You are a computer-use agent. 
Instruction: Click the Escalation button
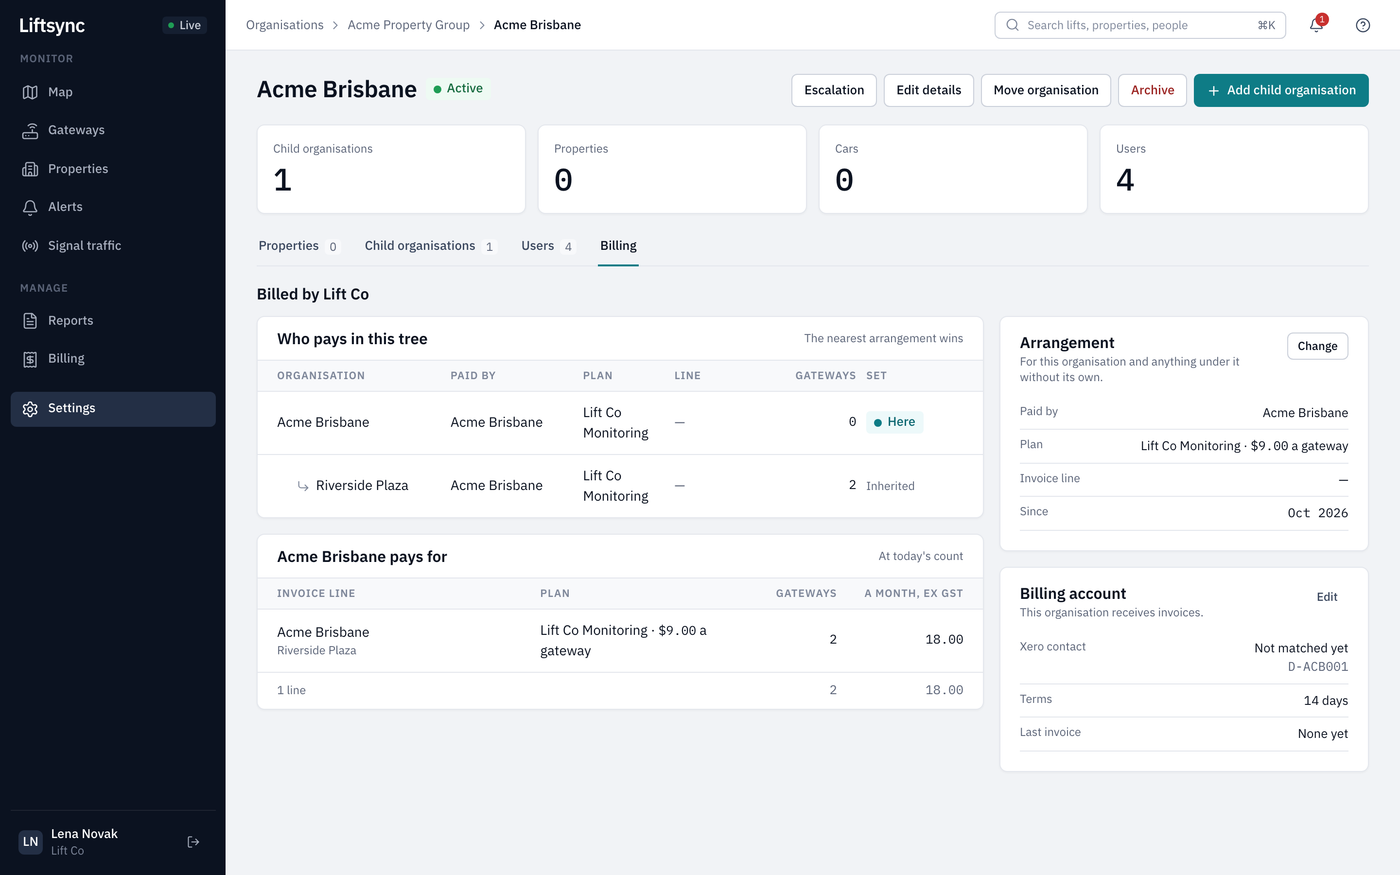coord(834,90)
